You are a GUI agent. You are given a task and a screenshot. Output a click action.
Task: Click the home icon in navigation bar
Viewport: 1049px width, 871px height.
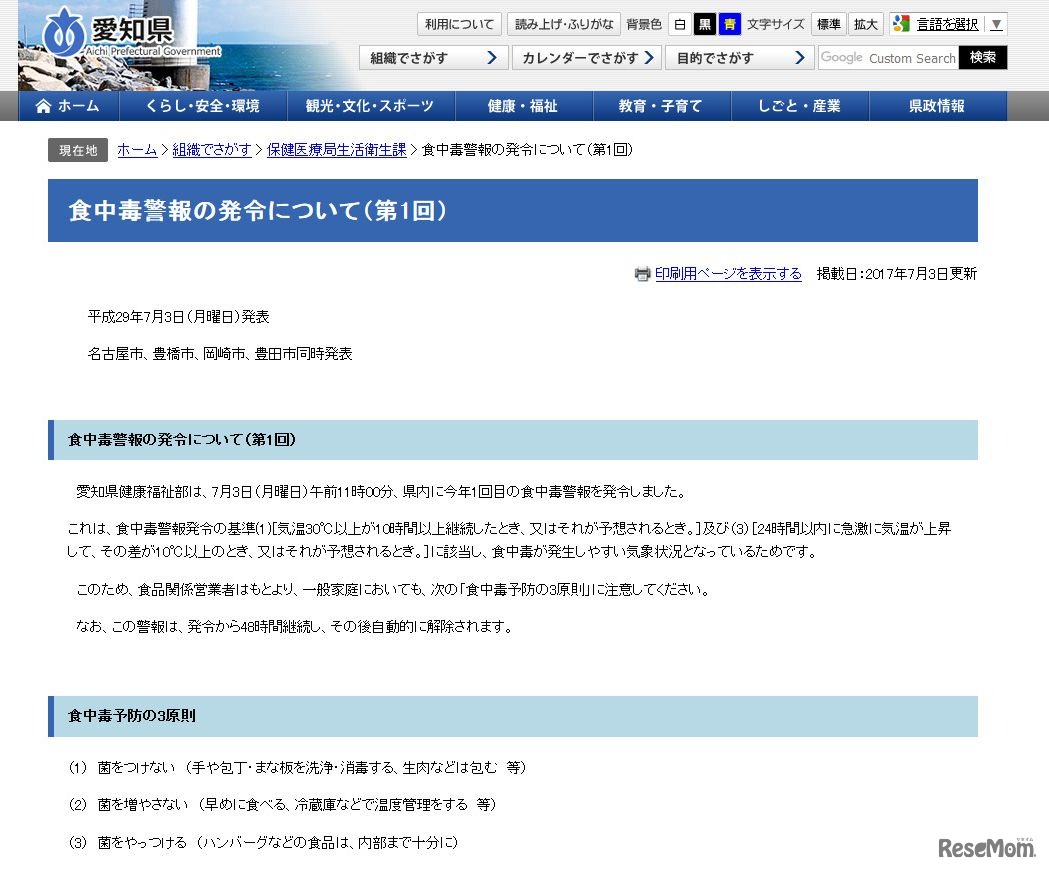[x=43, y=106]
